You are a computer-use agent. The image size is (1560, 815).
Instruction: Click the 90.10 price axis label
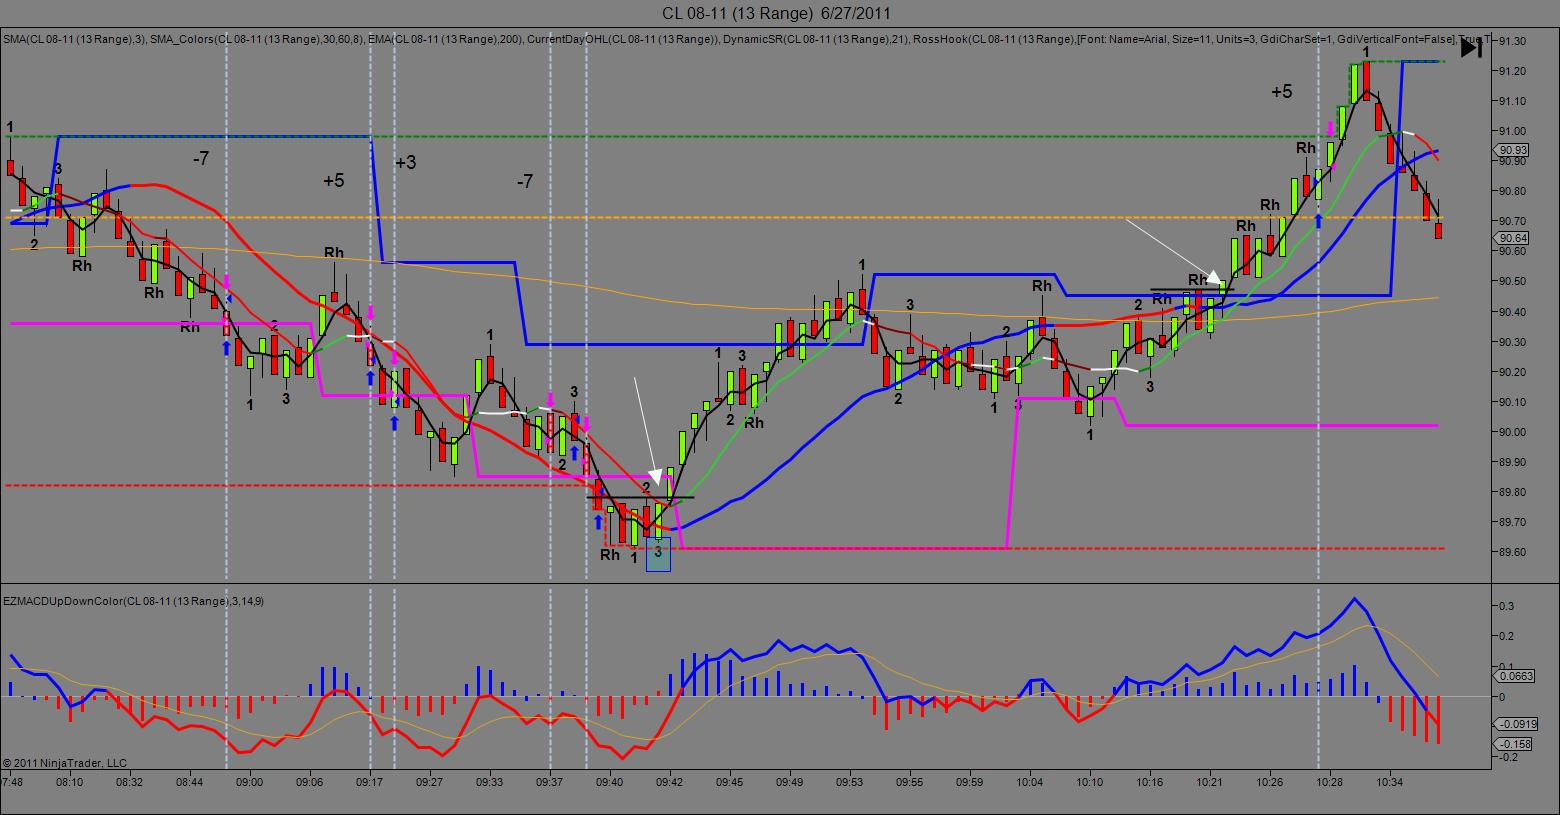(1512, 402)
